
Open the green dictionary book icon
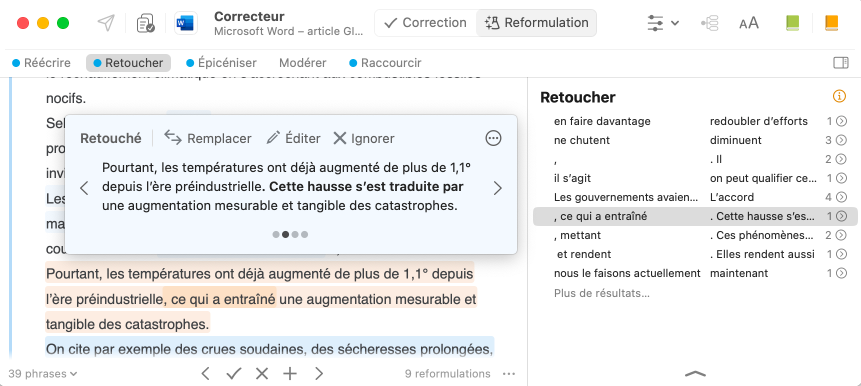[x=792, y=23]
